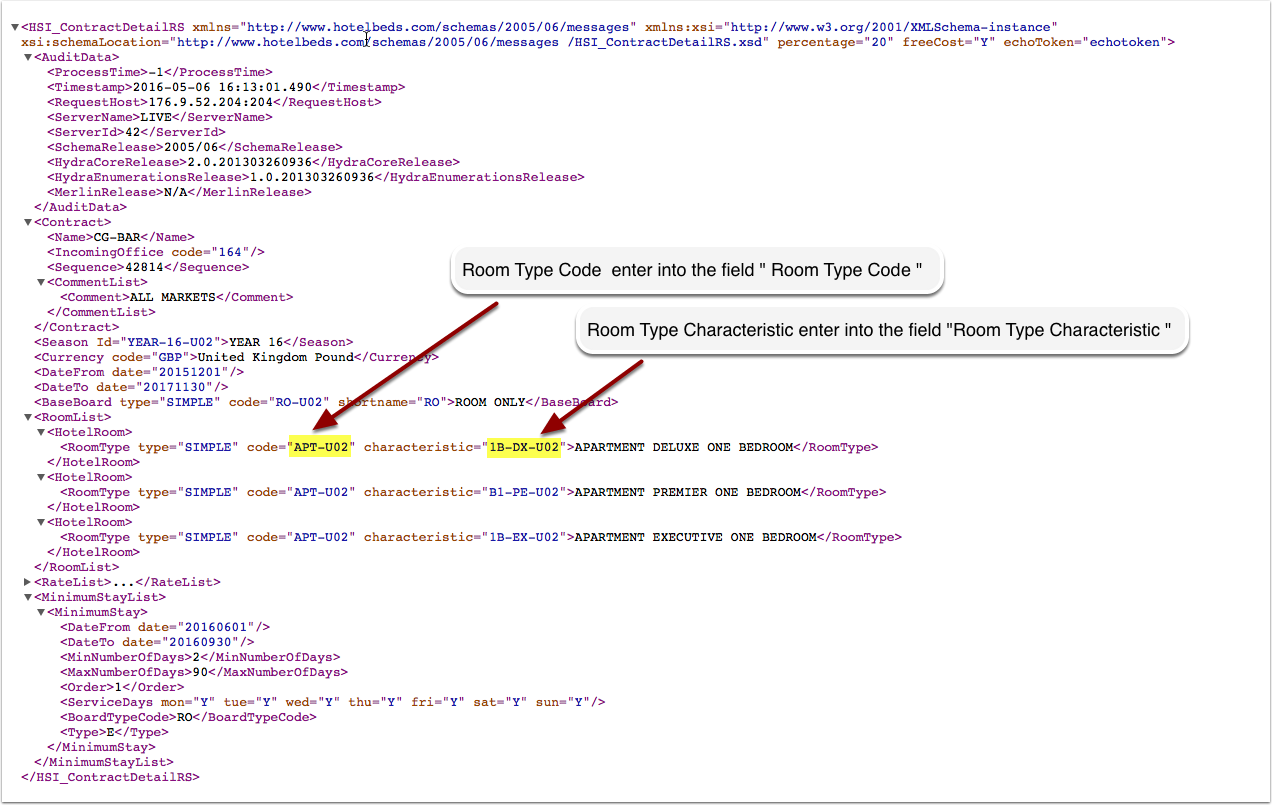Select the HydraEnumerationsRelease 1.0.201303260936 line
1272x805 pixels.
(316, 177)
